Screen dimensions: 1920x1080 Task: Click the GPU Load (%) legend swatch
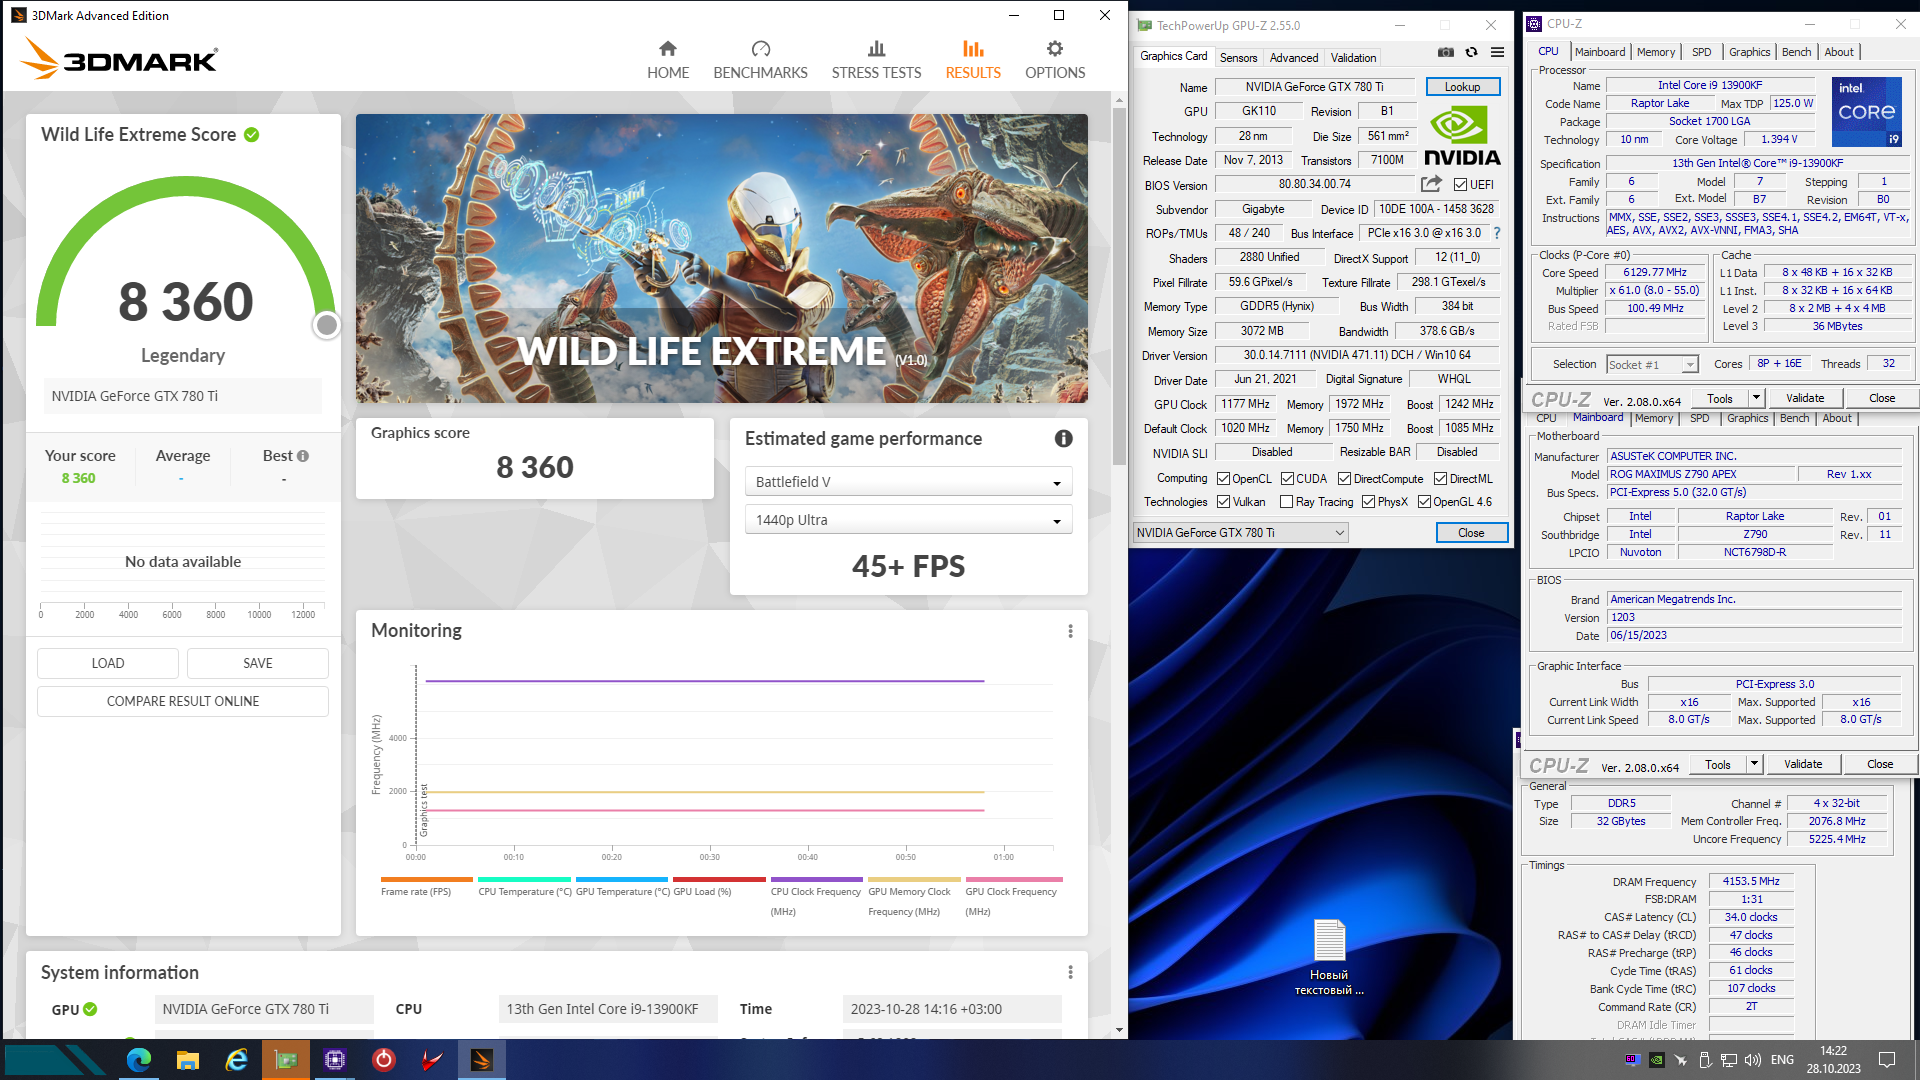(718, 880)
